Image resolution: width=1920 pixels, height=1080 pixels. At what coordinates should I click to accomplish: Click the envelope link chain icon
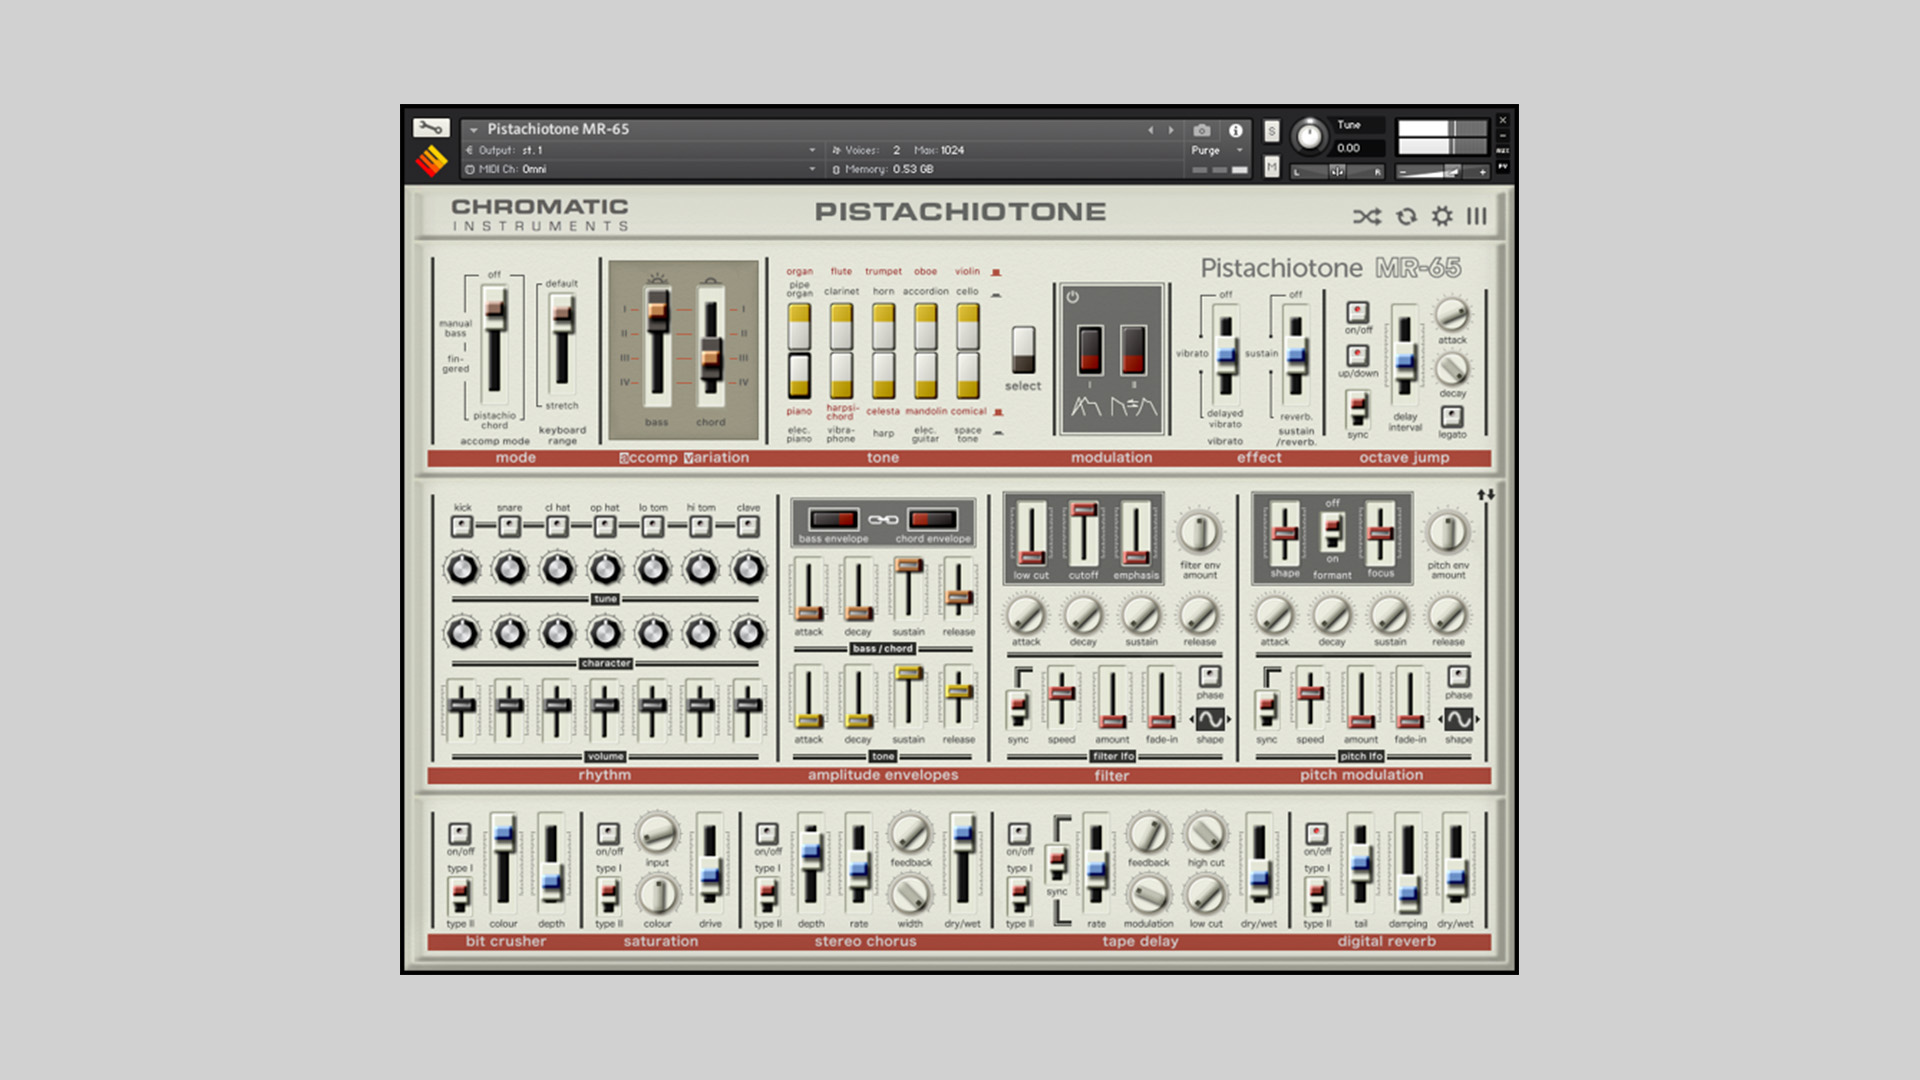pyautogui.click(x=883, y=519)
